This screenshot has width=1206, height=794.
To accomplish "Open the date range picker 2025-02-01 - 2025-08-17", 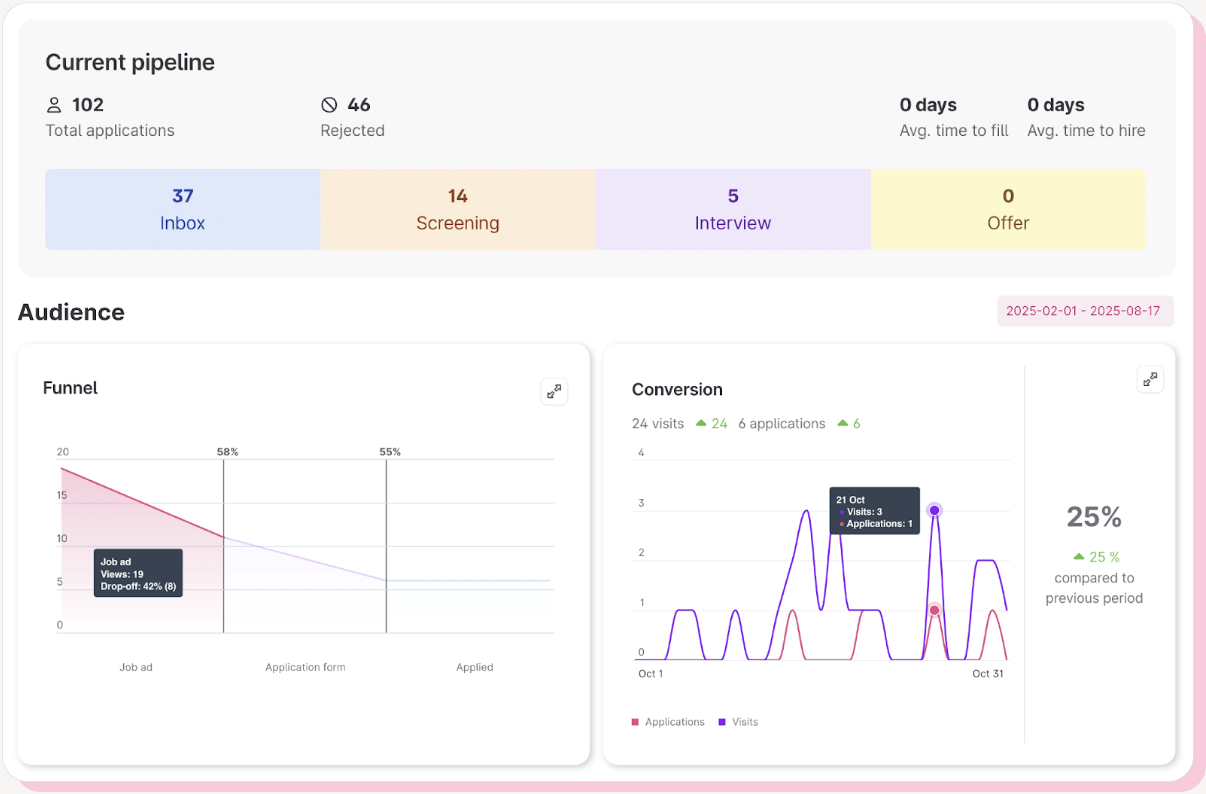I will click(1085, 311).
